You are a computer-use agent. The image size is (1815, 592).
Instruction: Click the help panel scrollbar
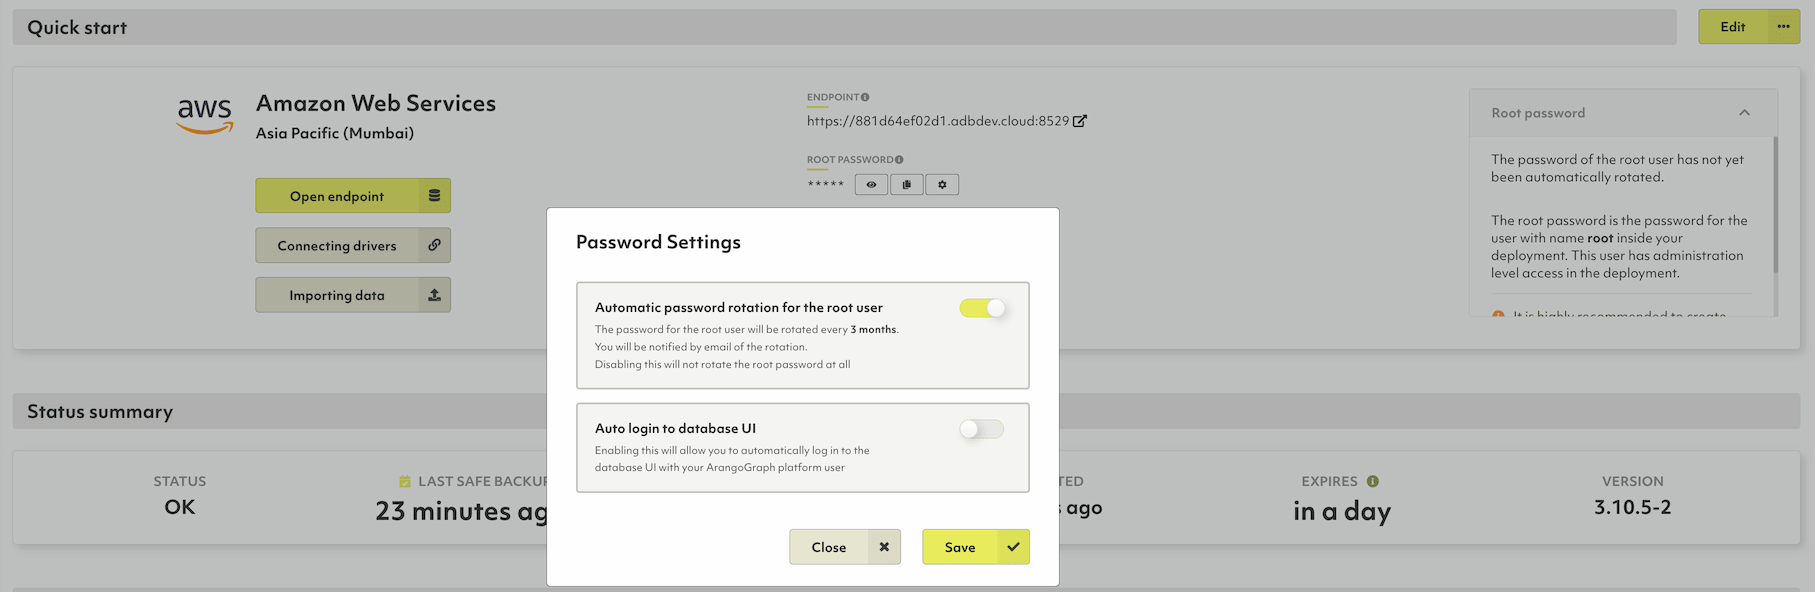click(1776, 205)
